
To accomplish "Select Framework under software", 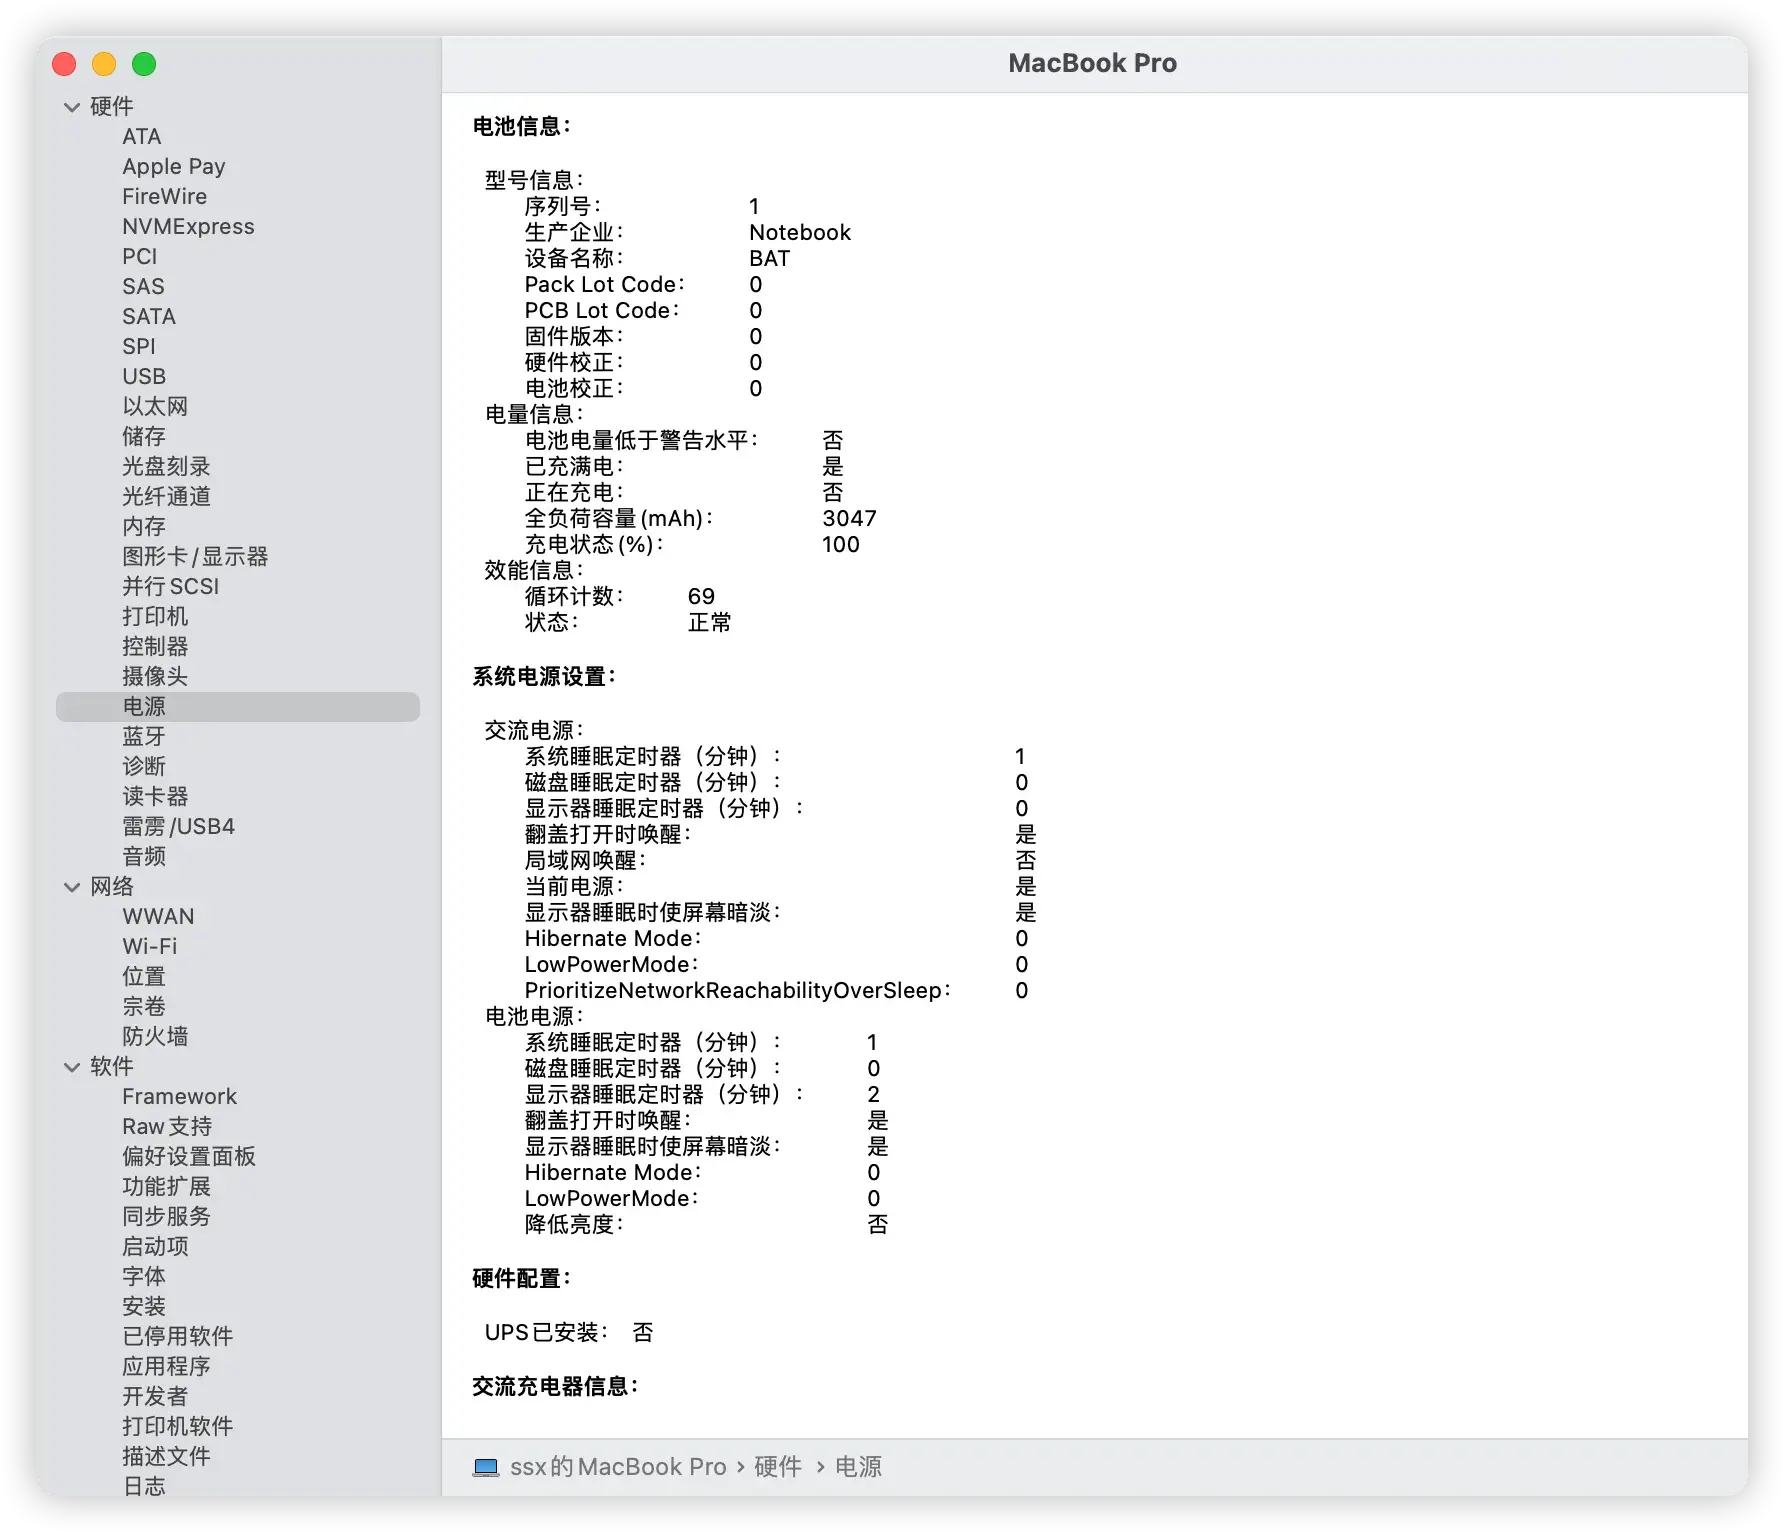I will (180, 1097).
